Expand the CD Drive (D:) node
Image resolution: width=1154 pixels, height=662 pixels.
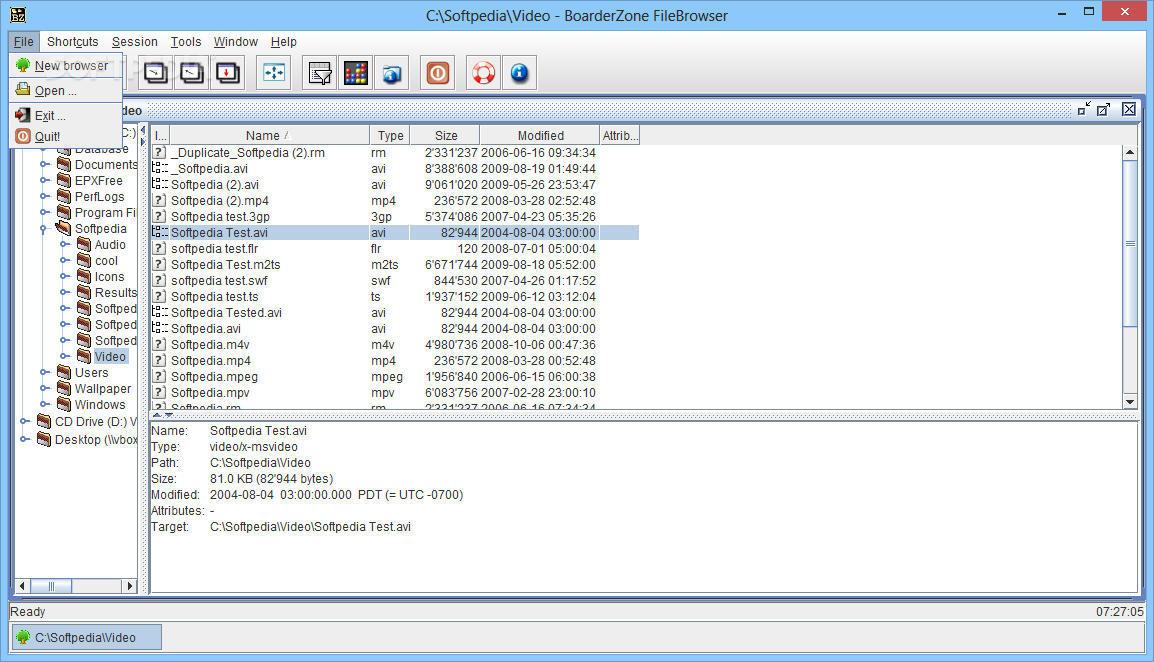pos(24,421)
